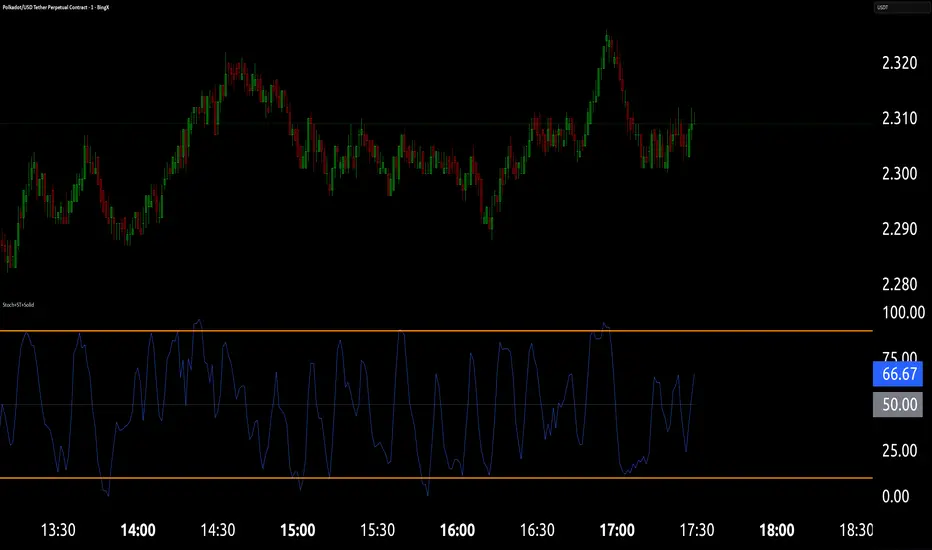Open the USDT currency selector
The width and height of the screenshot is (932, 550).
[902, 8]
